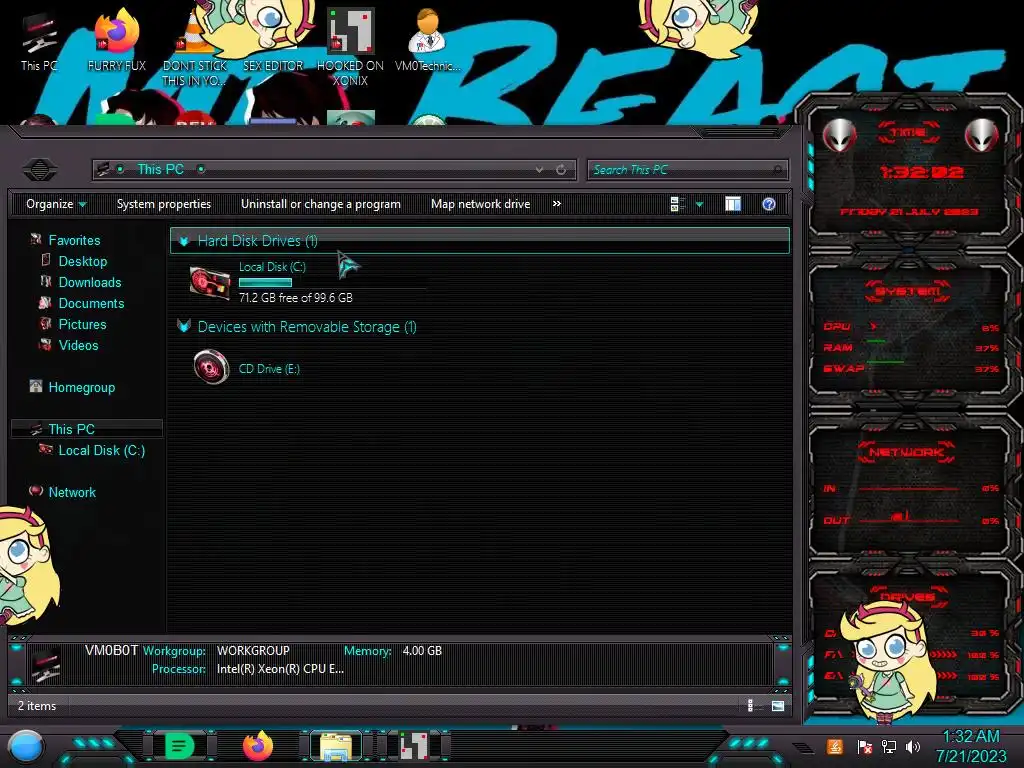Launch Firefox from the taskbar
The height and width of the screenshot is (768, 1024).
pyautogui.click(x=258, y=746)
